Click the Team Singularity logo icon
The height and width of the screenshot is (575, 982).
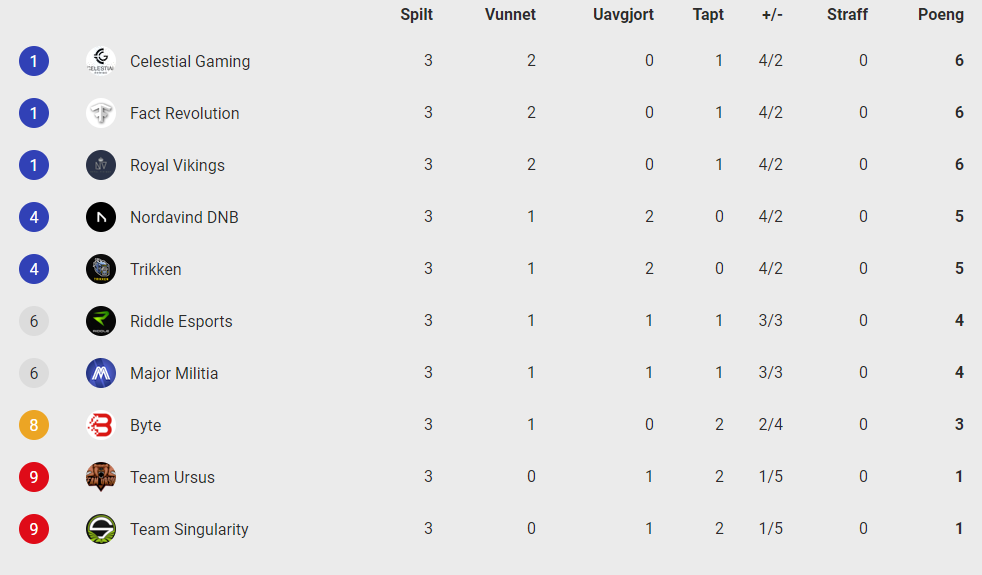point(101,529)
